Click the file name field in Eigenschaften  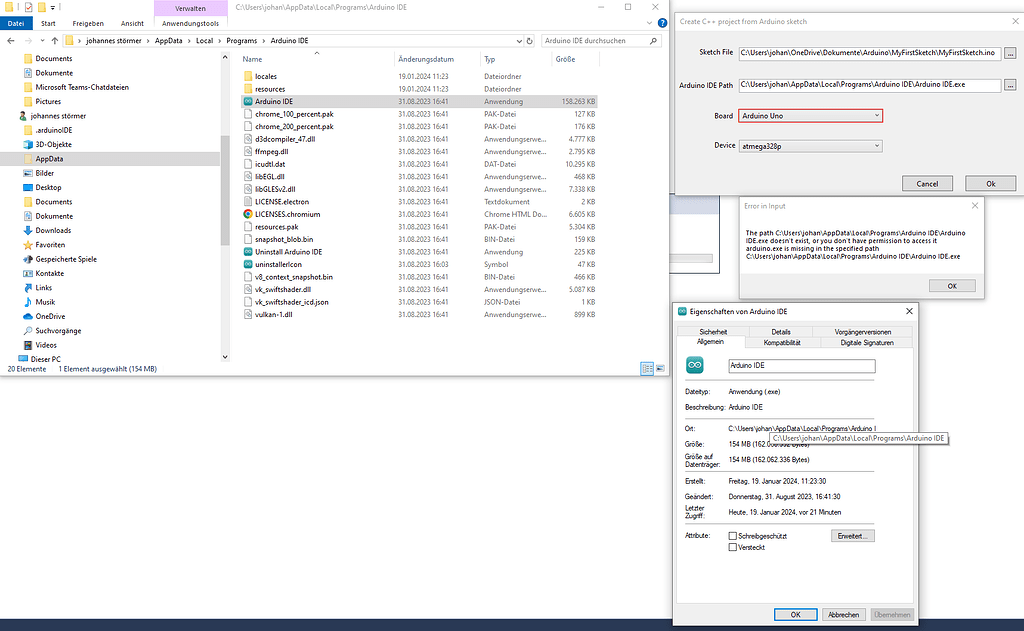[802, 366]
